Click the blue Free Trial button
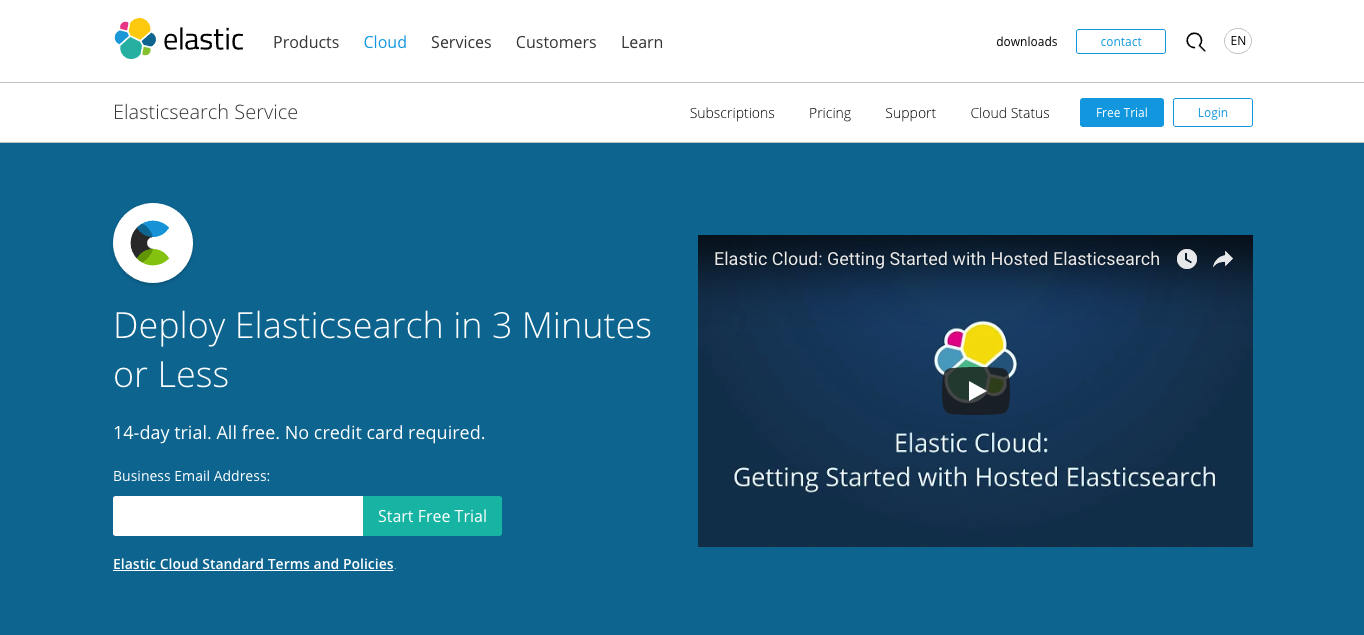This screenshot has width=1364, height=635. pos(1122,113)
